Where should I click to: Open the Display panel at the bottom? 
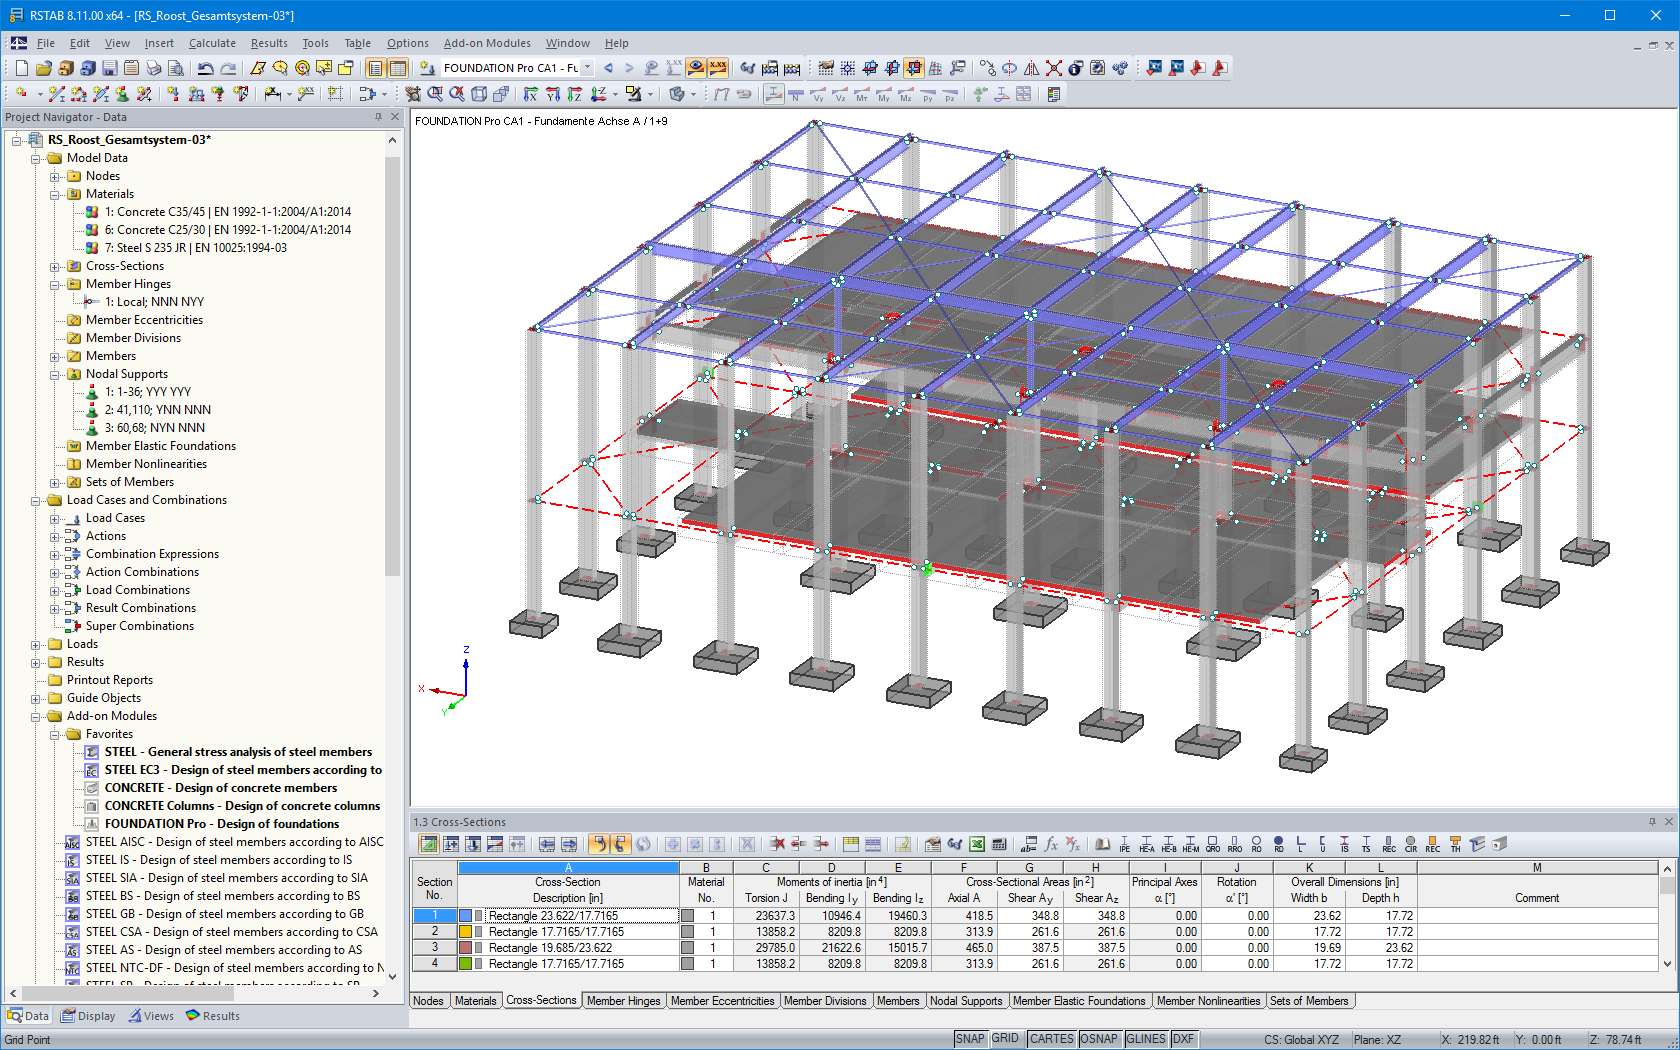[x=88, y=1015]
